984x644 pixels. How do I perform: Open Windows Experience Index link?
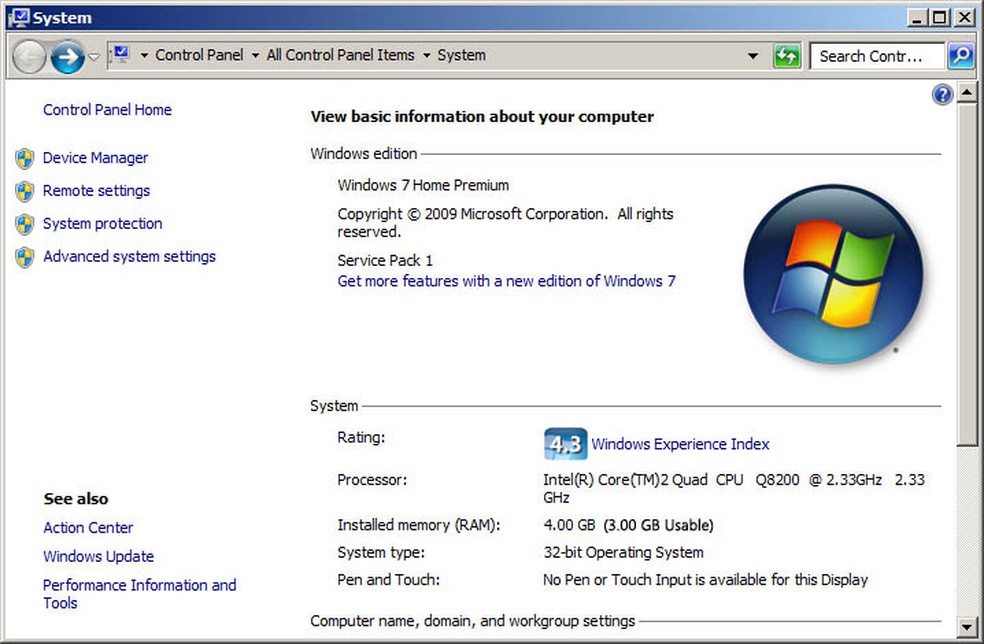click(x=680, y=444)
